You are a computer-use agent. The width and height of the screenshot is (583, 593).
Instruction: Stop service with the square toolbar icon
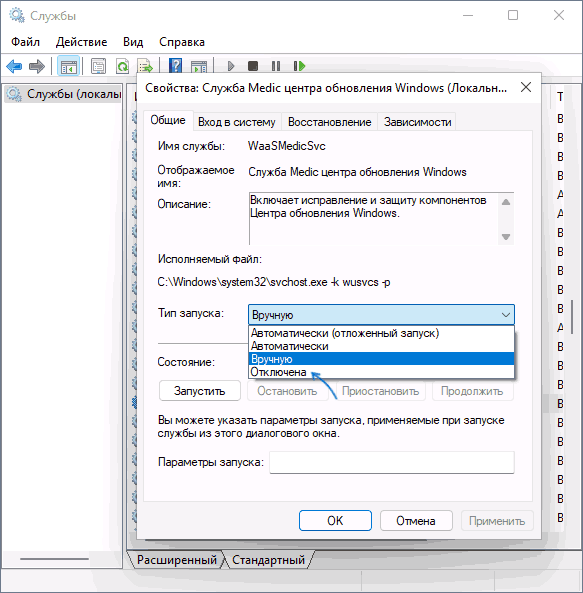(253, 67)
